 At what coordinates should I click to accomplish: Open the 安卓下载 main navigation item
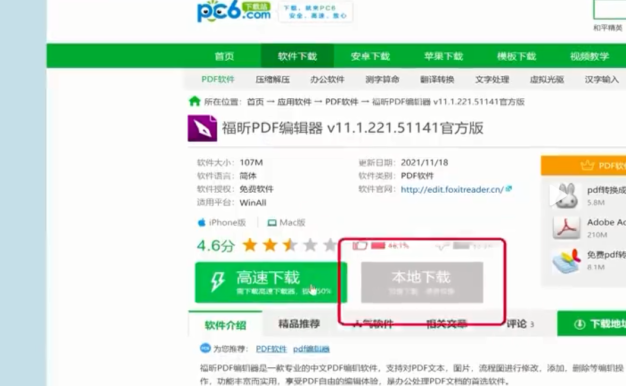click(x=370, y=56)
